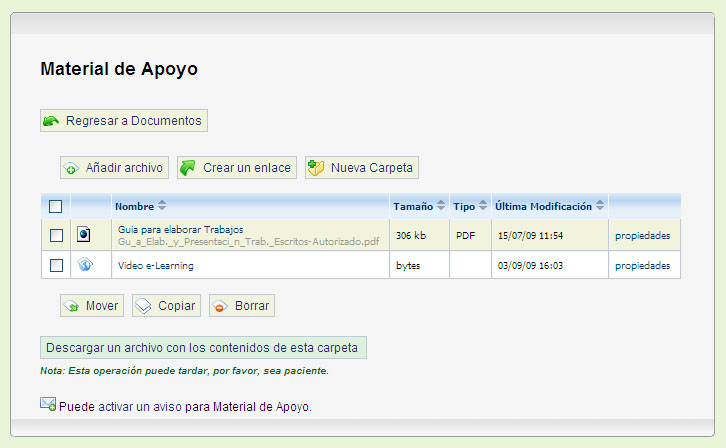Click the Mover button label
The height and width of the screenshot is (448, 726).
click(102, 306)
